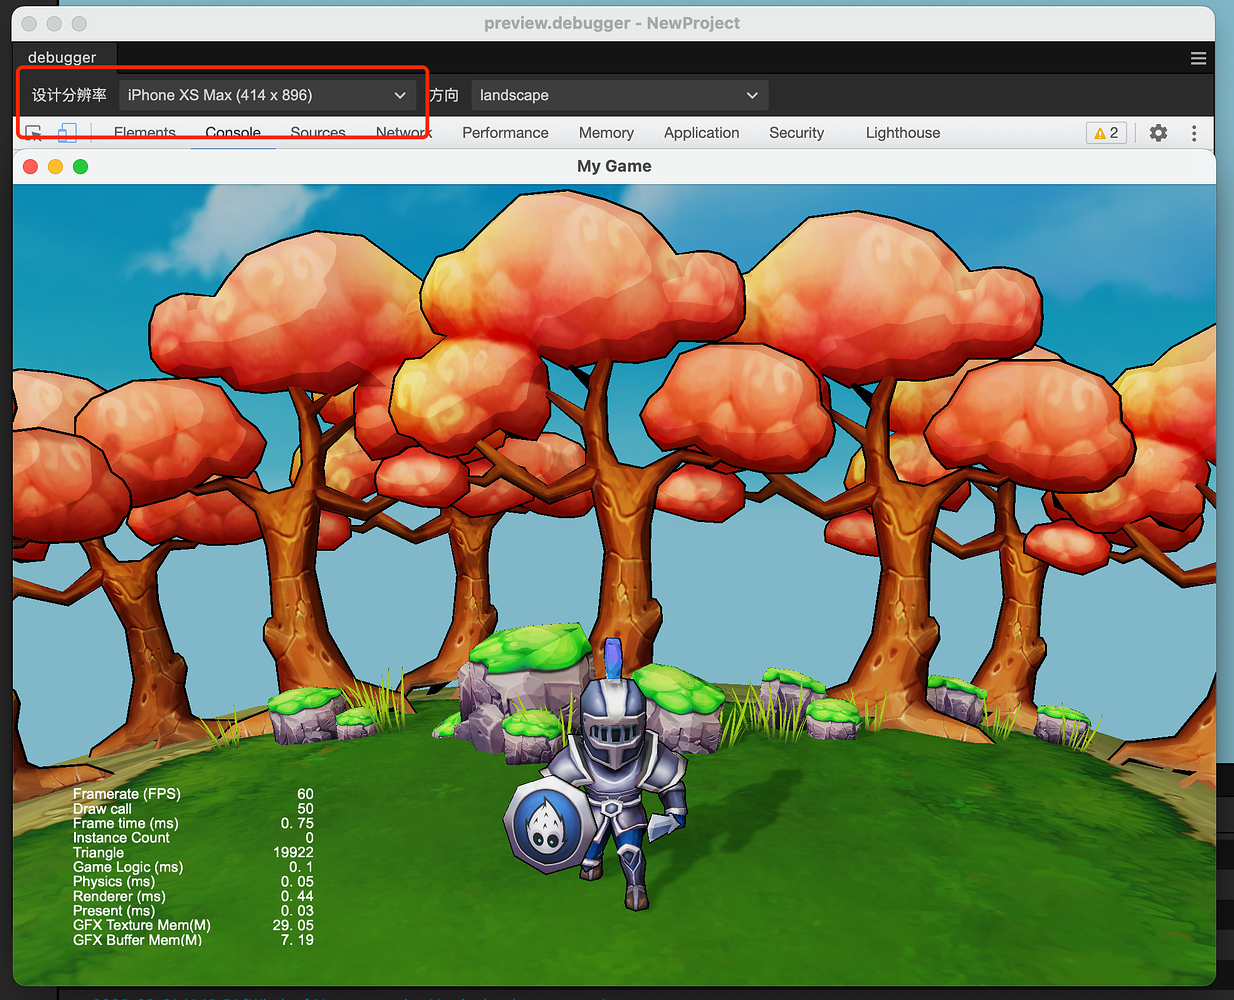
Task: Open the DevTools settings gear
Action: click(x=1158, y=132)
